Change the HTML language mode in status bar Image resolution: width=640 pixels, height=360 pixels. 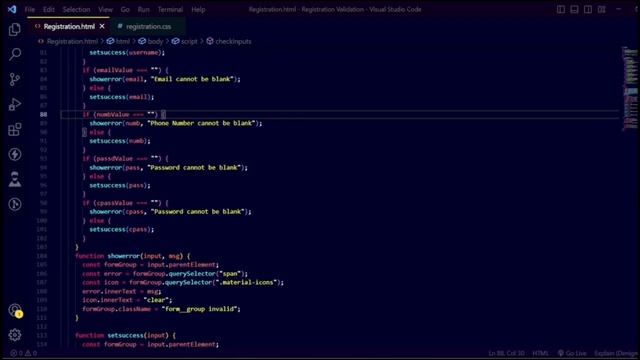pos(540,353)
